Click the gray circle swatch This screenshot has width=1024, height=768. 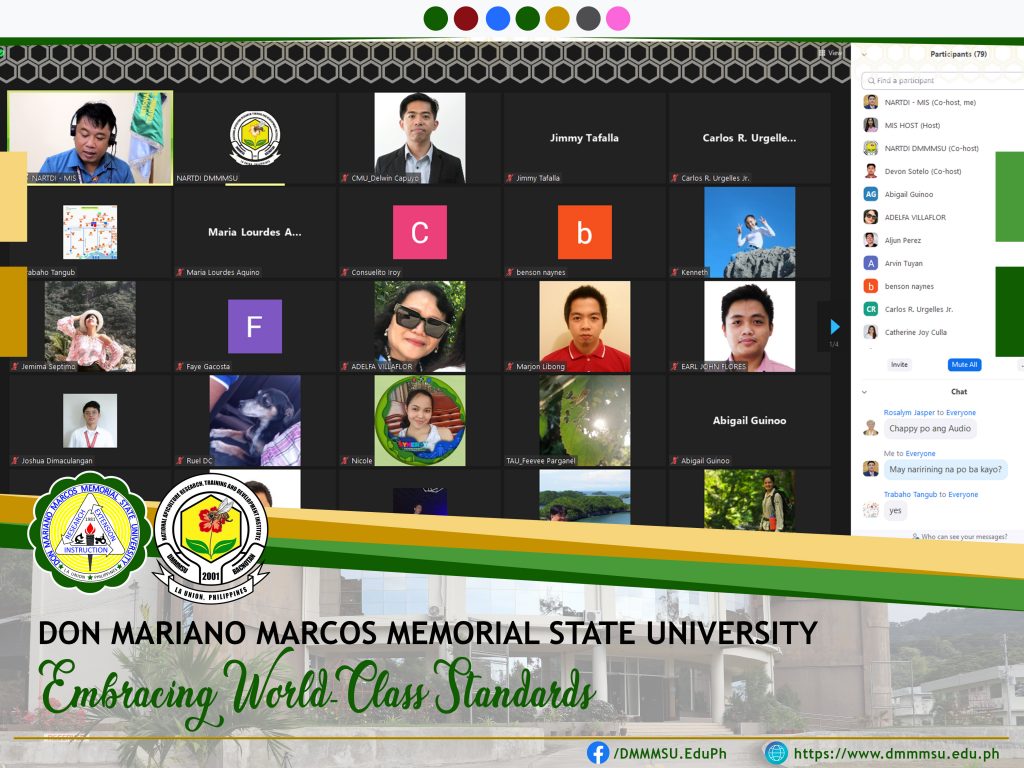pyautogui.click(x=588, y=18)
